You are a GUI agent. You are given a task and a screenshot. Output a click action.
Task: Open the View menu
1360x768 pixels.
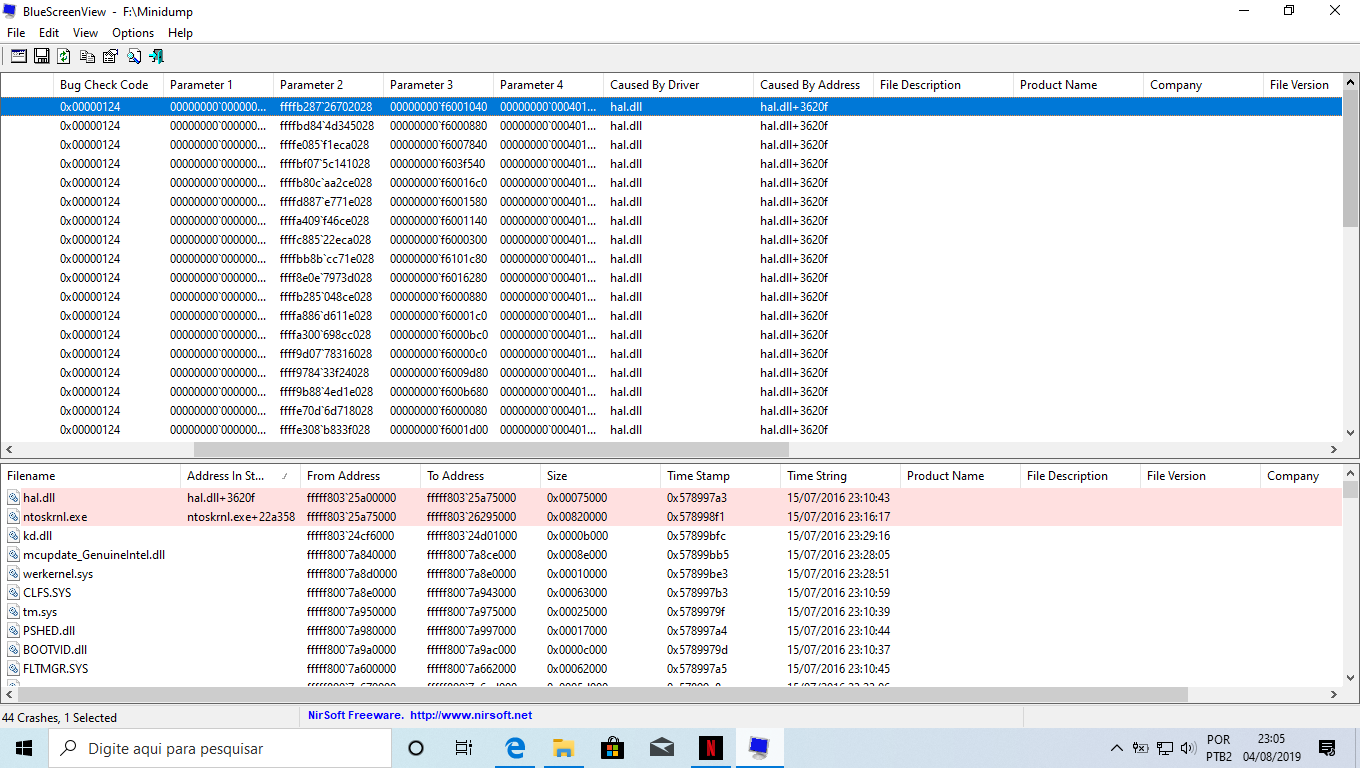coord(86,33)
